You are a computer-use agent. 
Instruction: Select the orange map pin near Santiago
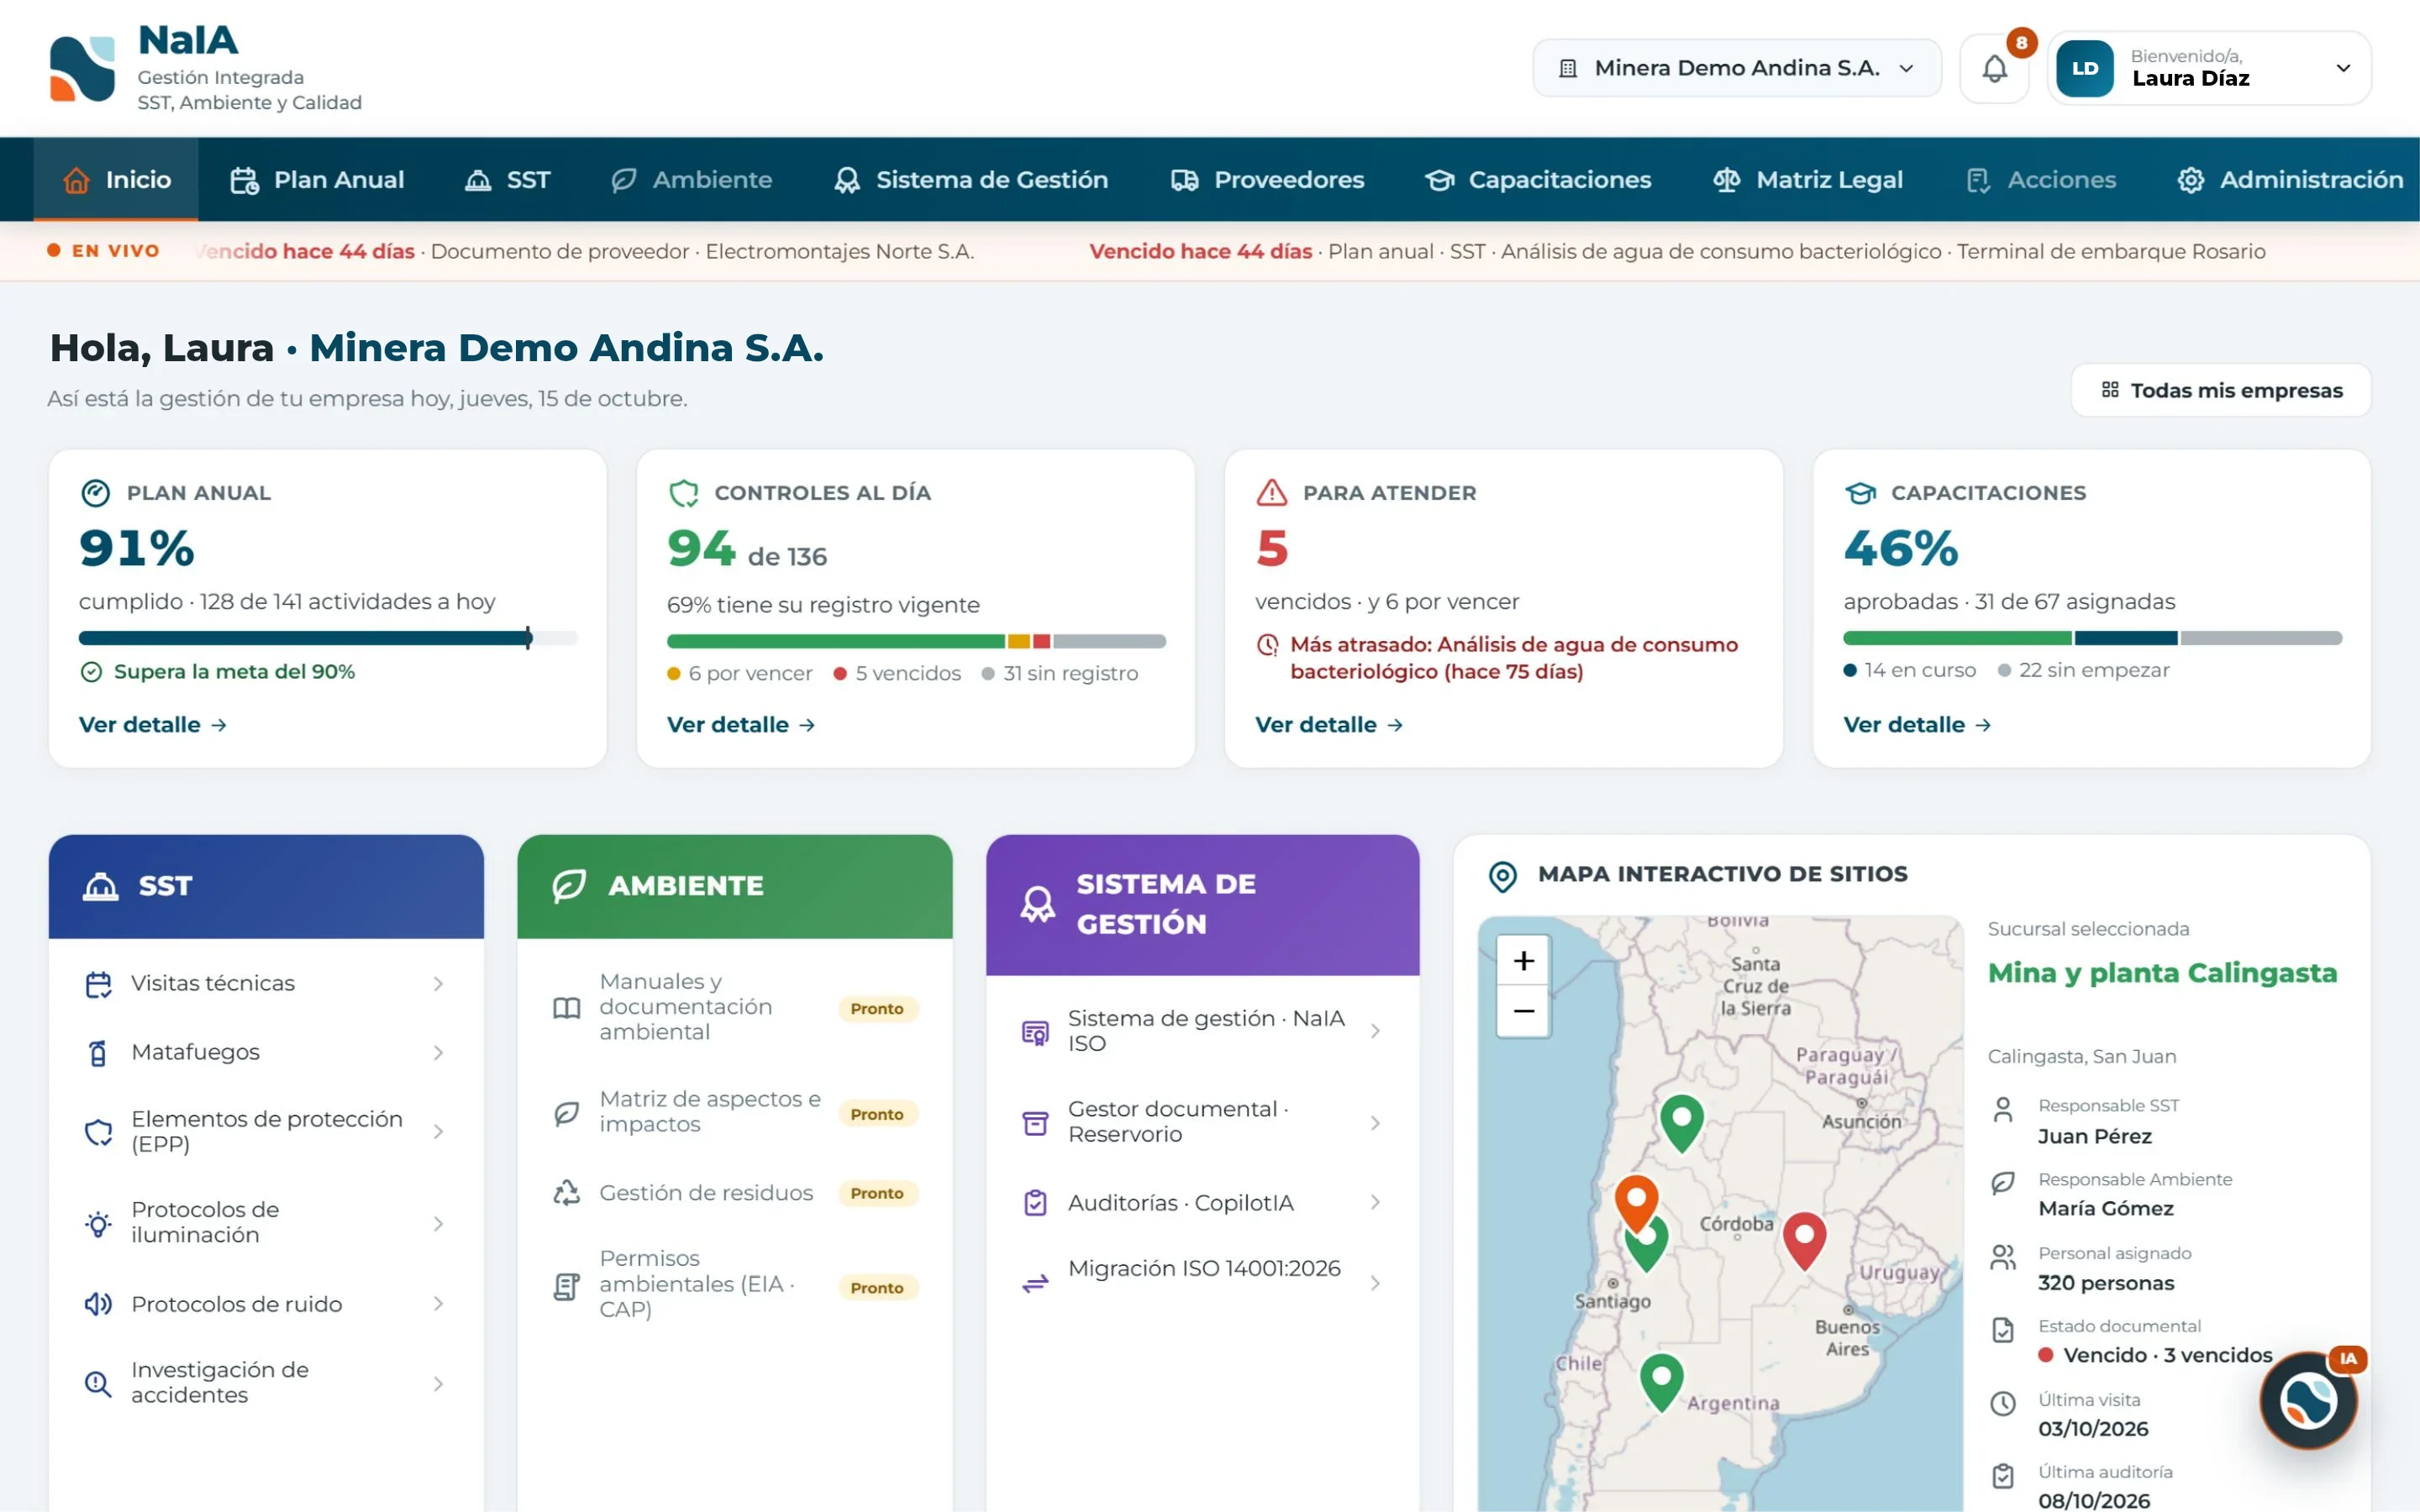click(1636, 1203)
